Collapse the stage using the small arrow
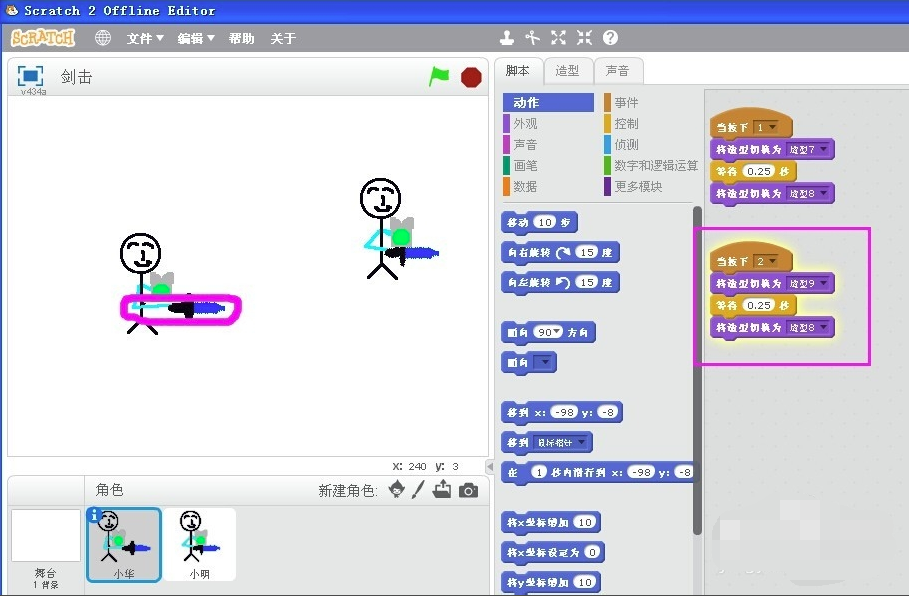909x596 pixels. click(x=490, y=466)
